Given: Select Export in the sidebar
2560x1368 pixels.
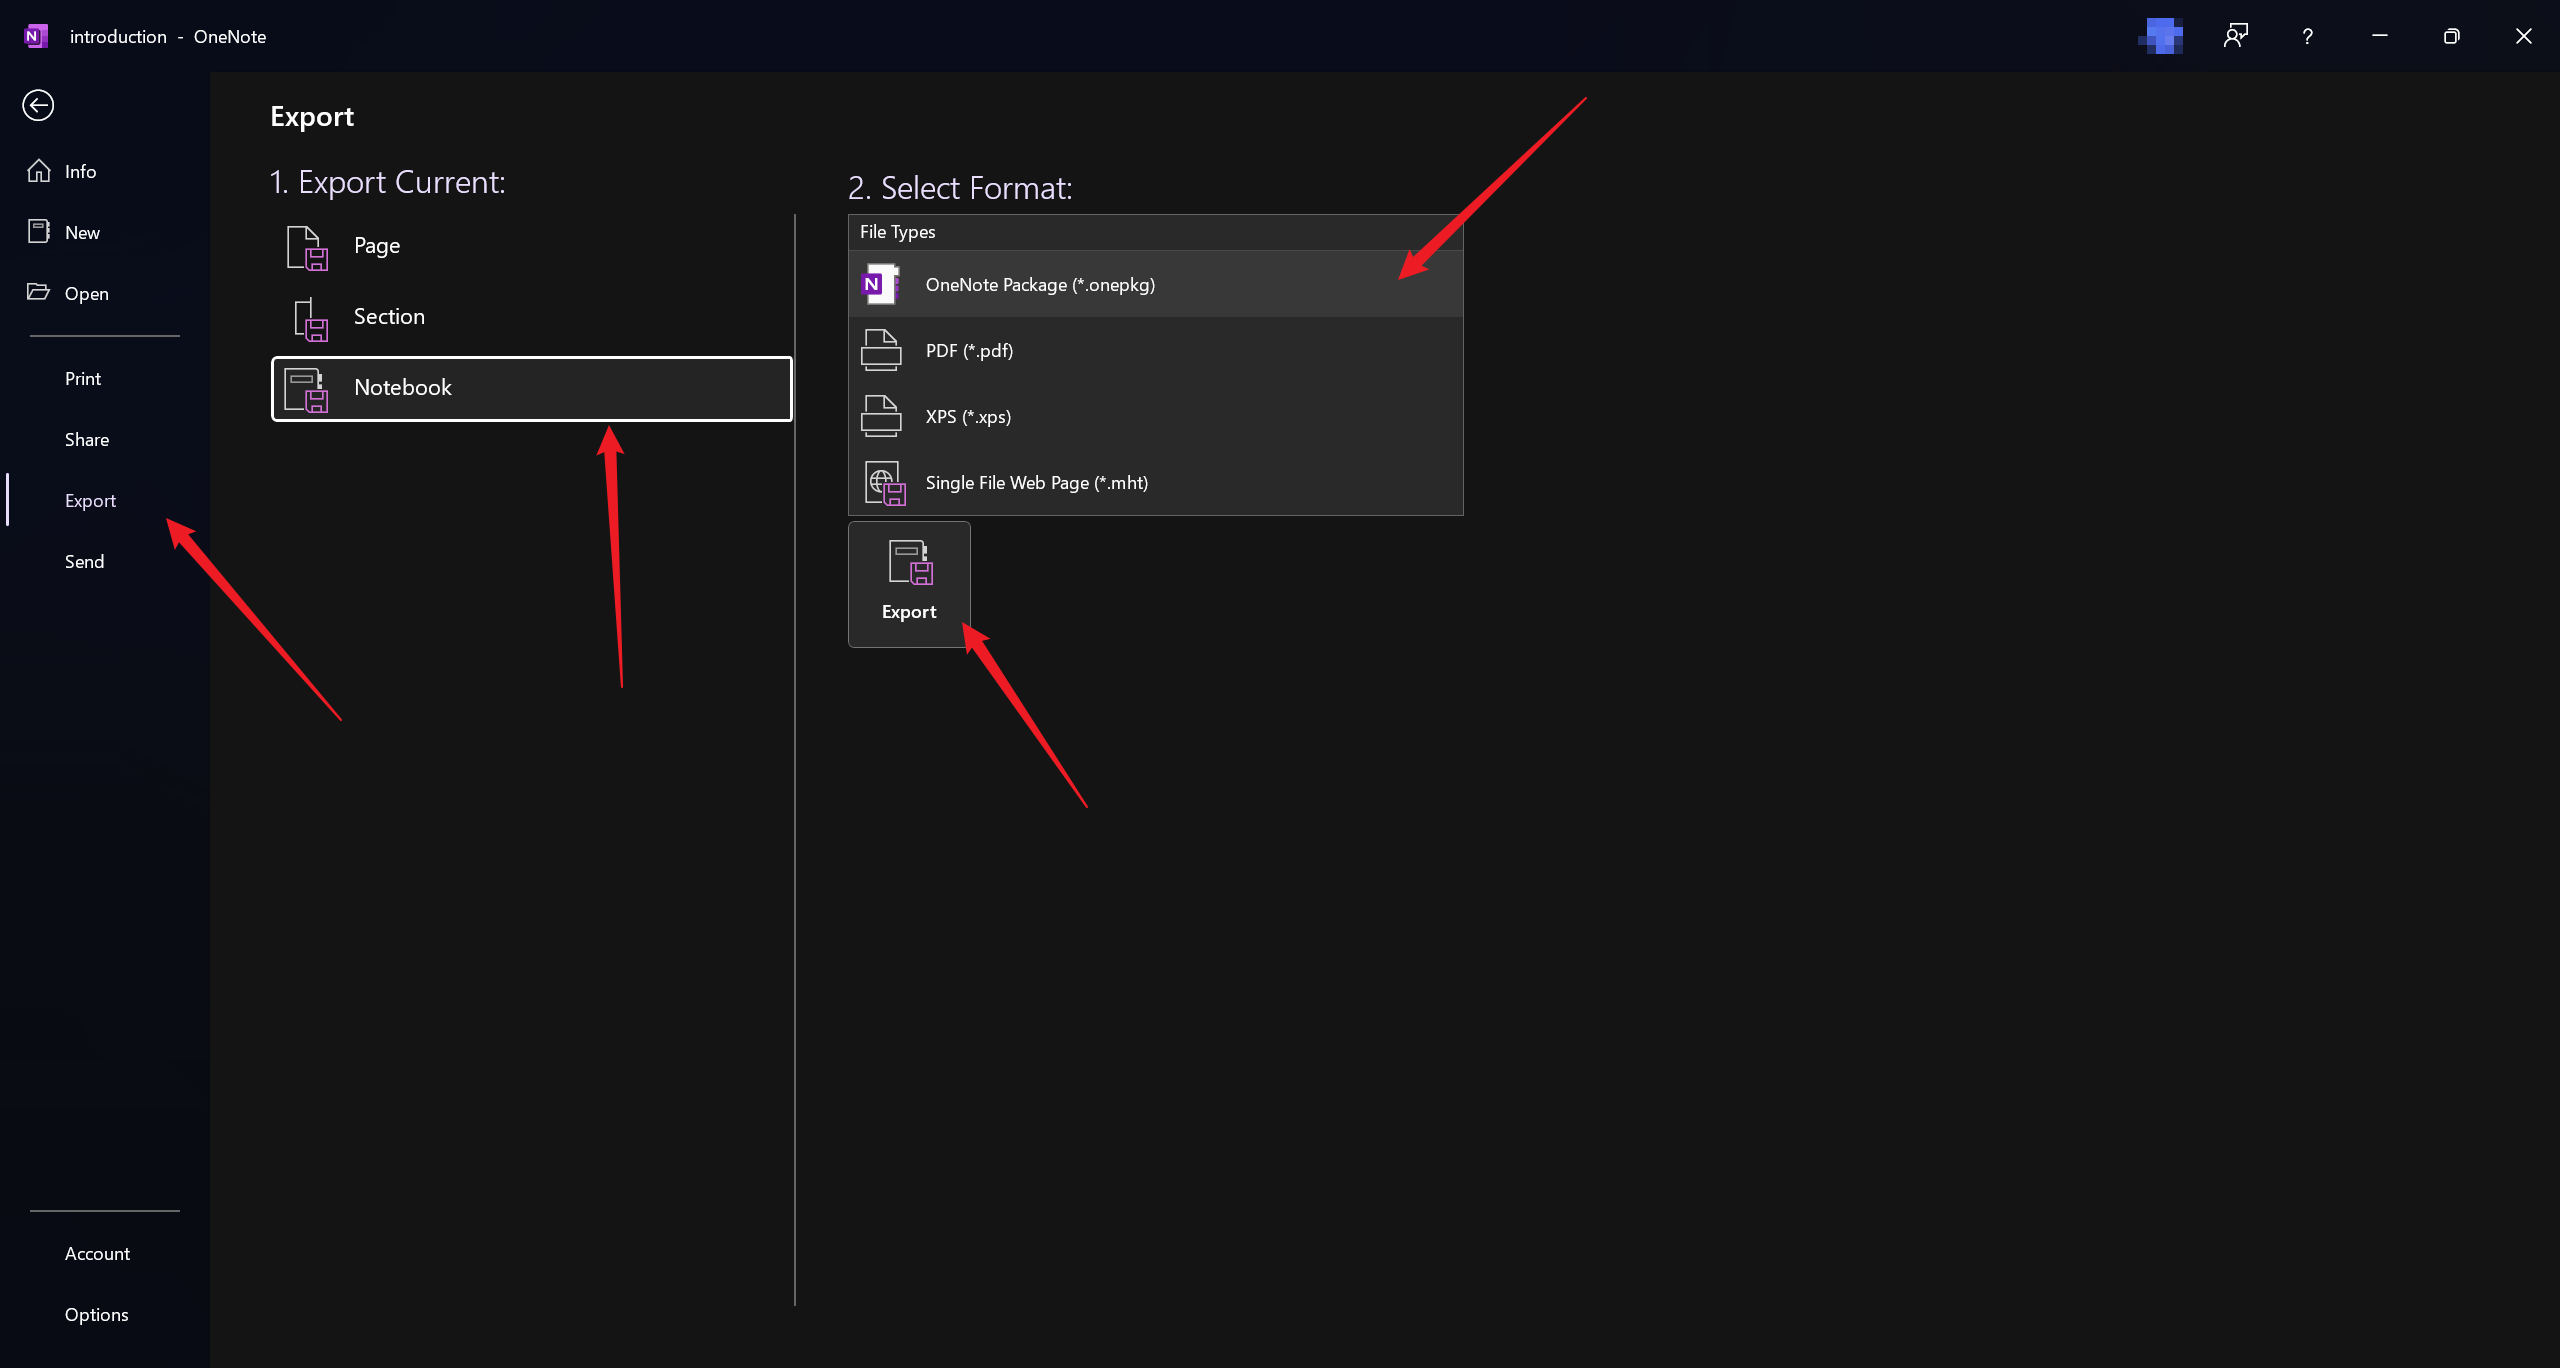Looking at the screenshot, I should 104,500.
